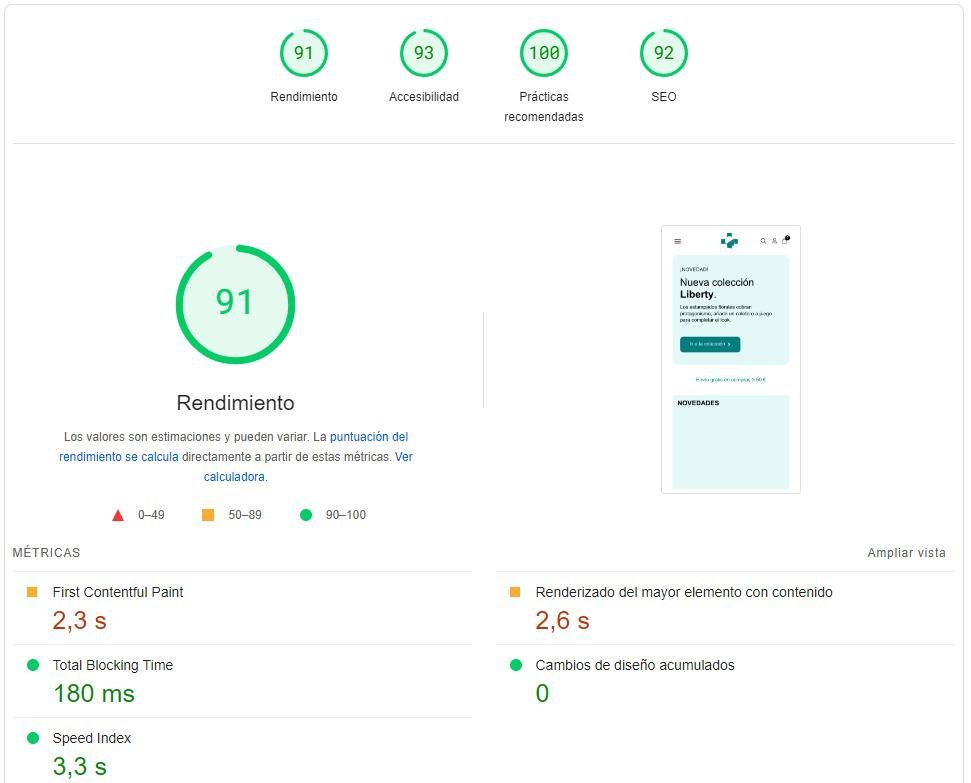Click search icon in page thumbnail
Viewport: 971px width, 783px height.
(x=764, y=241)
